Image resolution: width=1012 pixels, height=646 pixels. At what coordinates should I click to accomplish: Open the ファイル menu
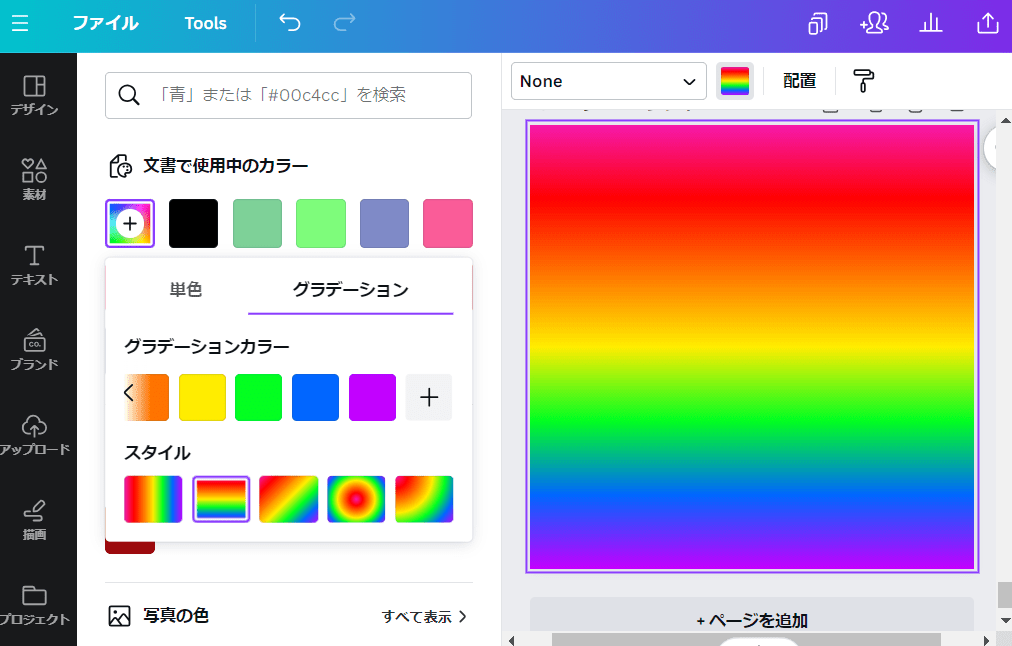point(105,23)
